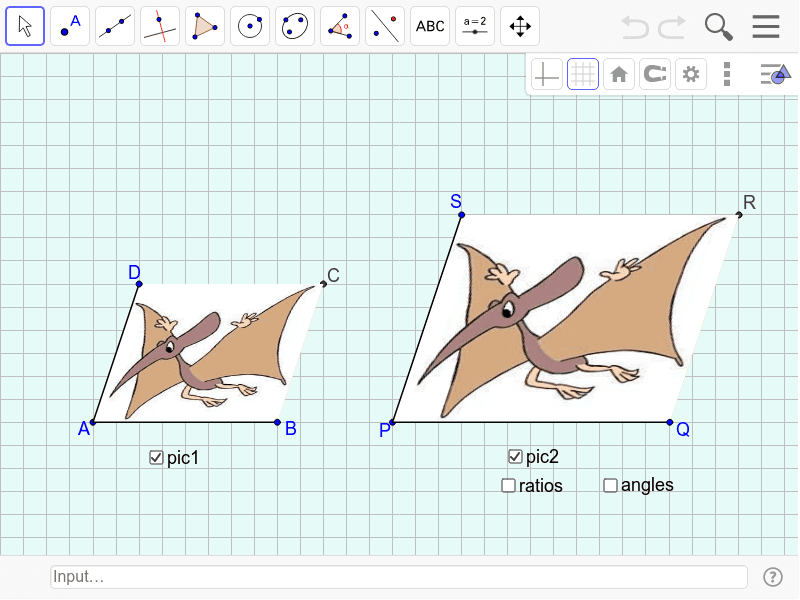Image resolution: width=800 pixels, height=600 pixels.
Task: Click the small pterodactyl picture pic1
Action: point(208,353)
